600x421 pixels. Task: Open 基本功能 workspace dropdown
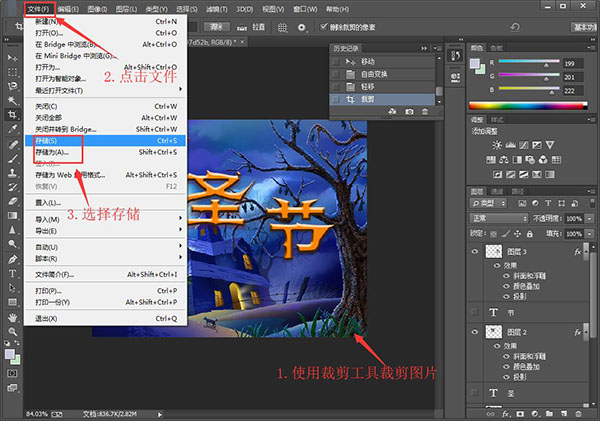coord(584,27)
